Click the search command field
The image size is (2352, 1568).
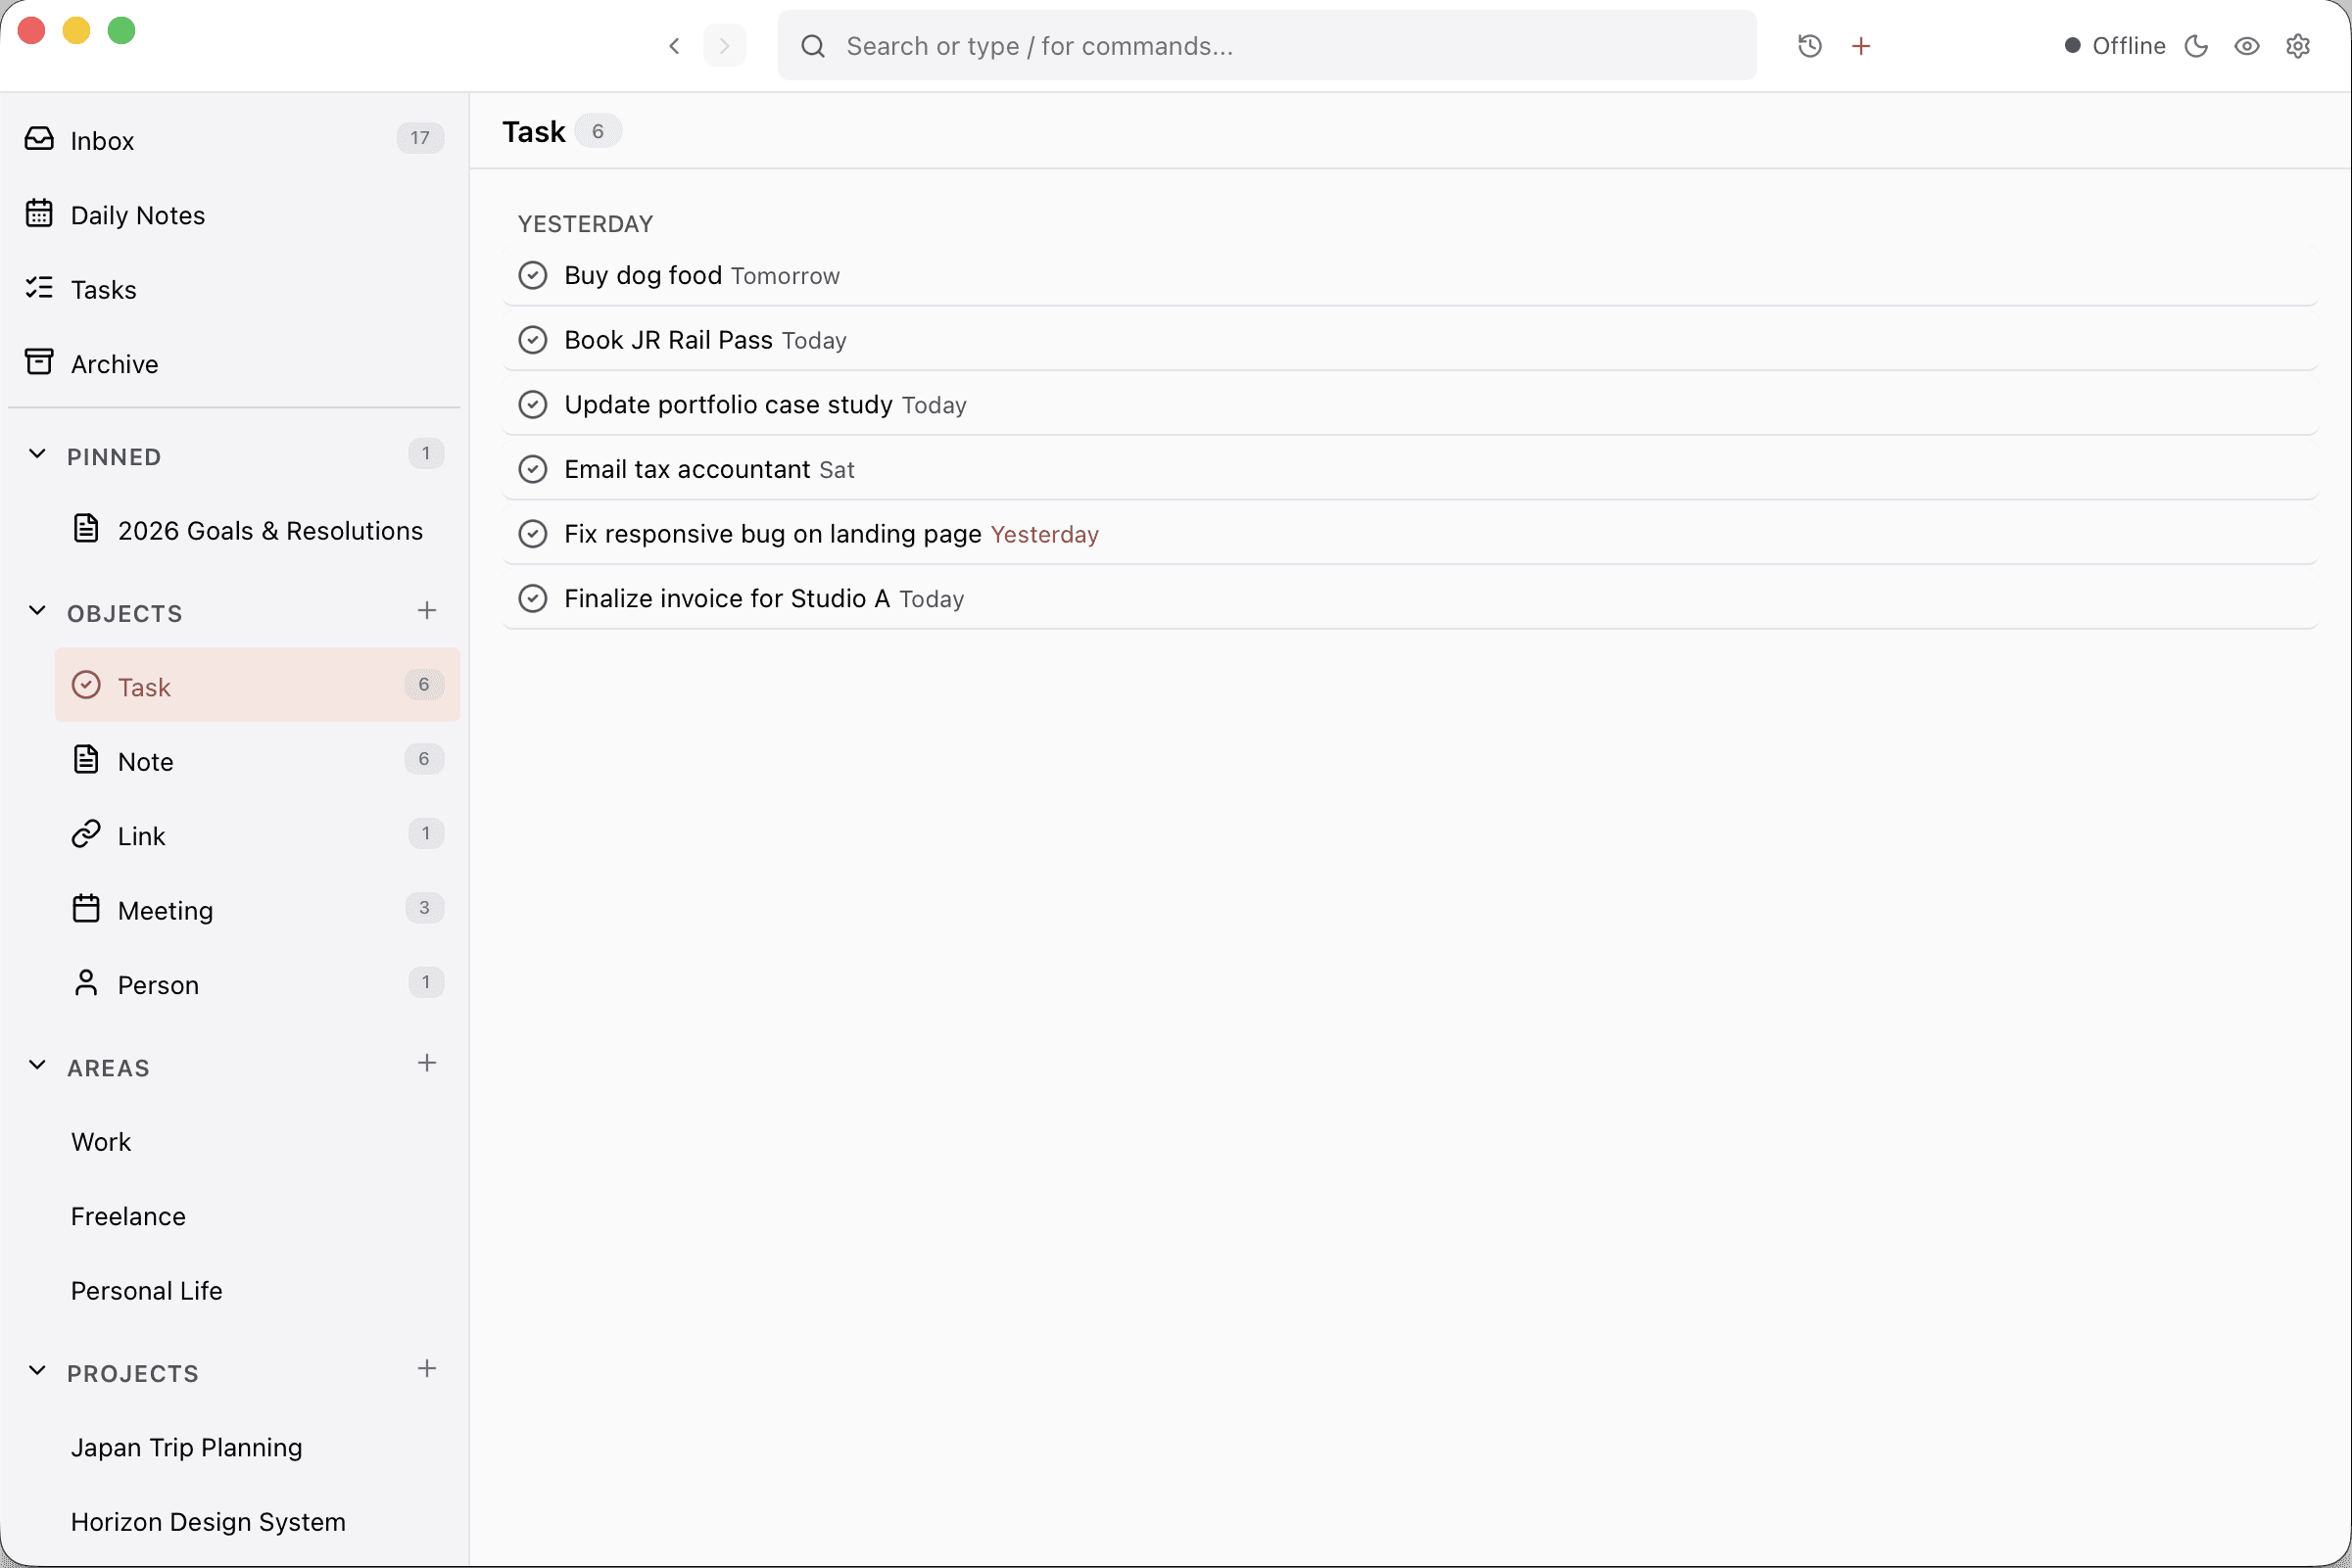pyautogui.click(x=1266, y=46)
